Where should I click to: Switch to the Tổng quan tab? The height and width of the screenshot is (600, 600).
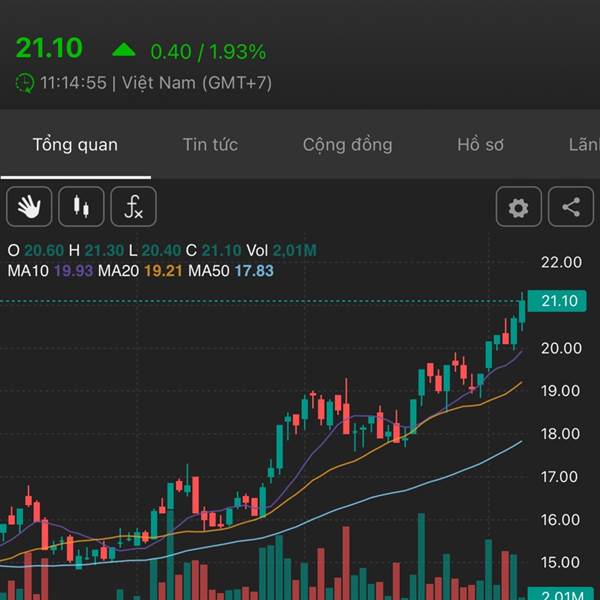(75, 145)
